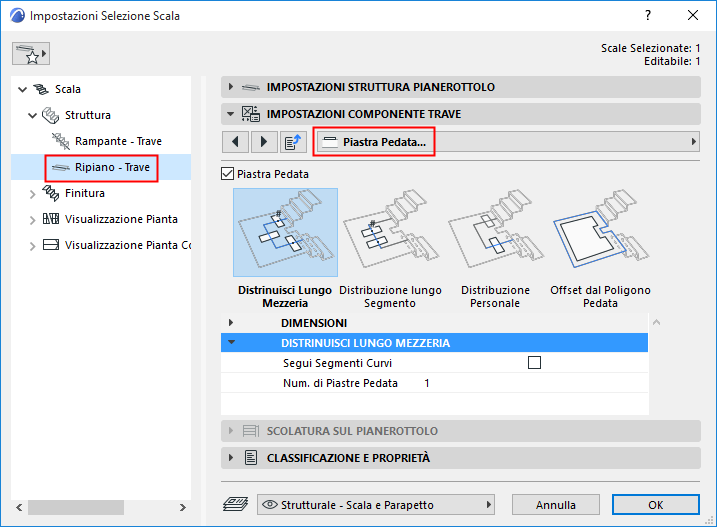The height and width of the screenshot is (527, 717).
Task: Click parameter list scroll up arrow
Action: pos(656,323)
